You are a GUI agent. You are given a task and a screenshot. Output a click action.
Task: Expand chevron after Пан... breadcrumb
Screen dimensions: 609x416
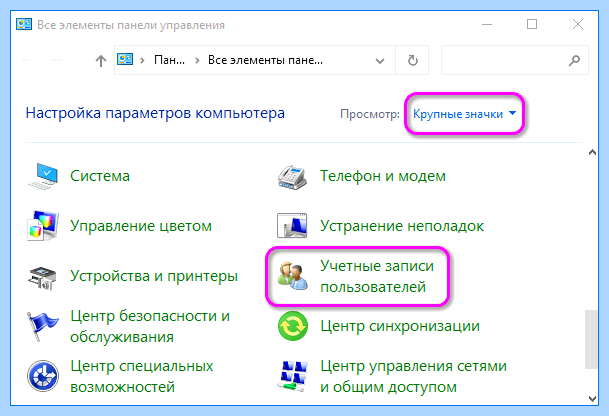(197, 60)
